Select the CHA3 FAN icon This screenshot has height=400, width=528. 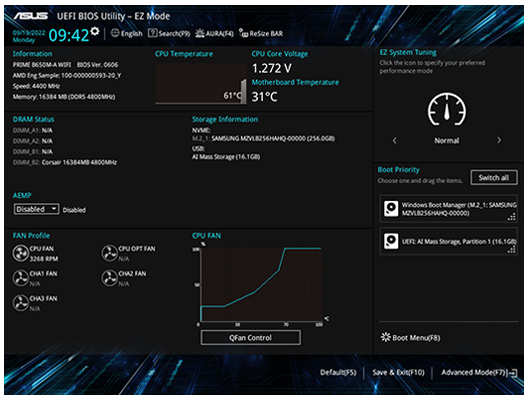(21, 303)
